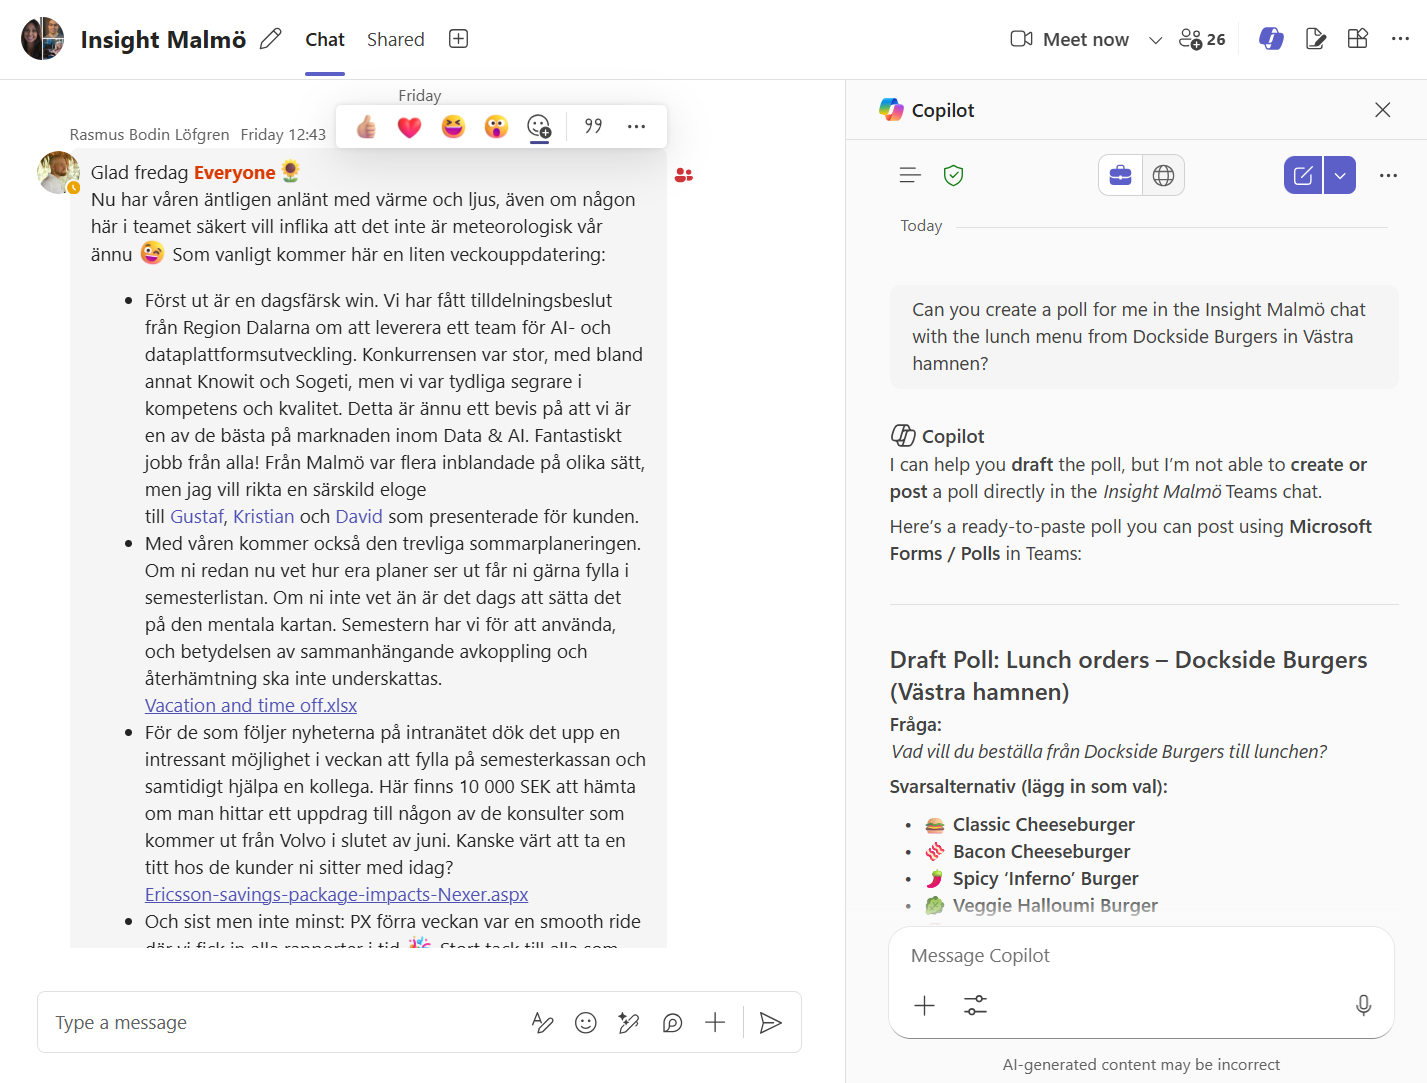View the 26 participants
This screenshot has height=1083, width=1427.
1202,39
